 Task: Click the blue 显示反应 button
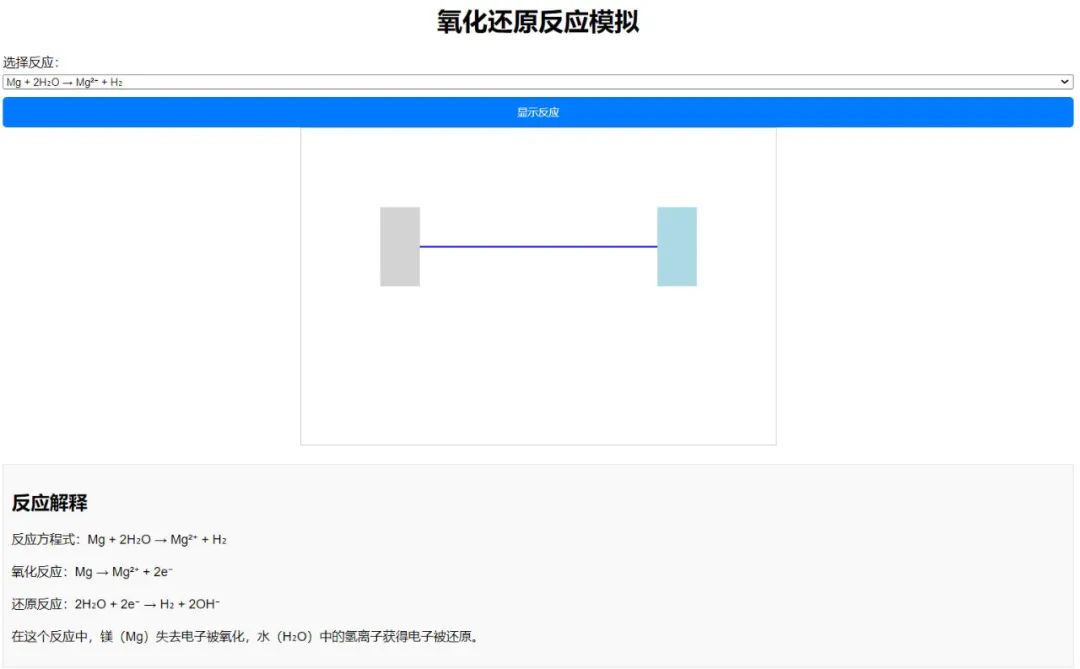point(538,112)
